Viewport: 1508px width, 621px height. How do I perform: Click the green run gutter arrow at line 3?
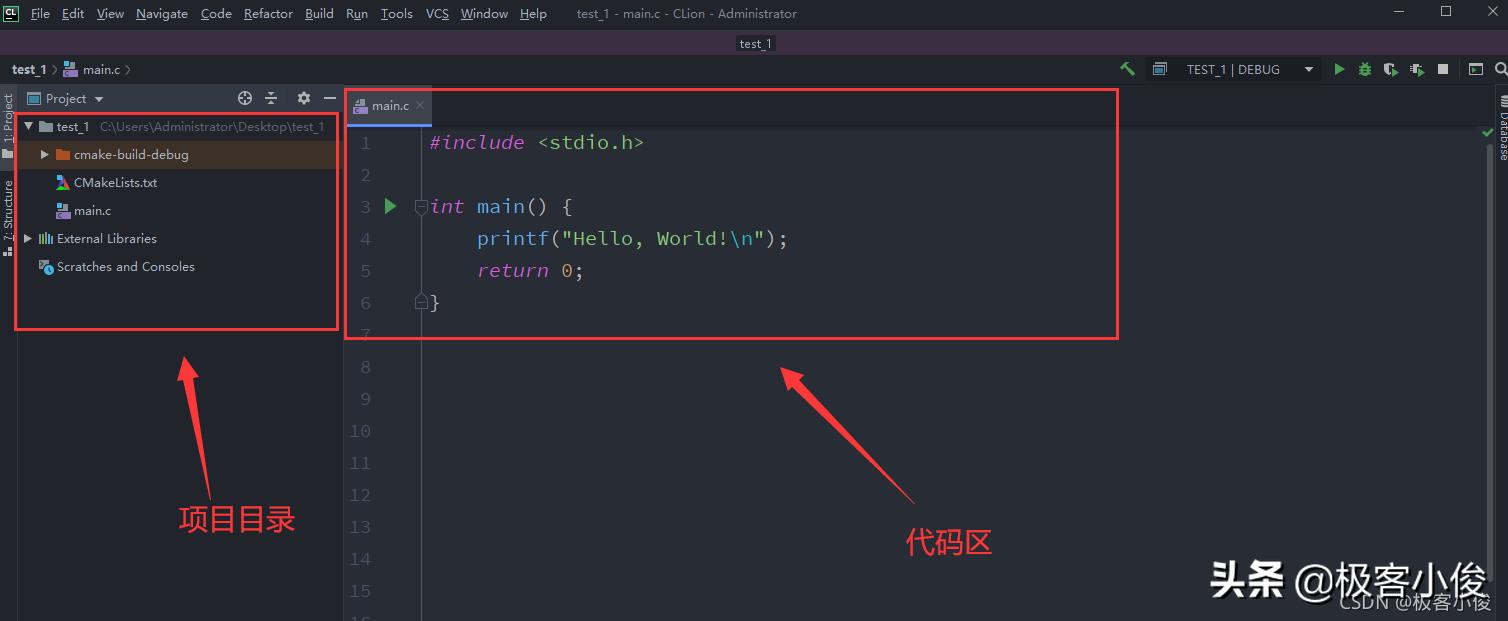point(391,206)
